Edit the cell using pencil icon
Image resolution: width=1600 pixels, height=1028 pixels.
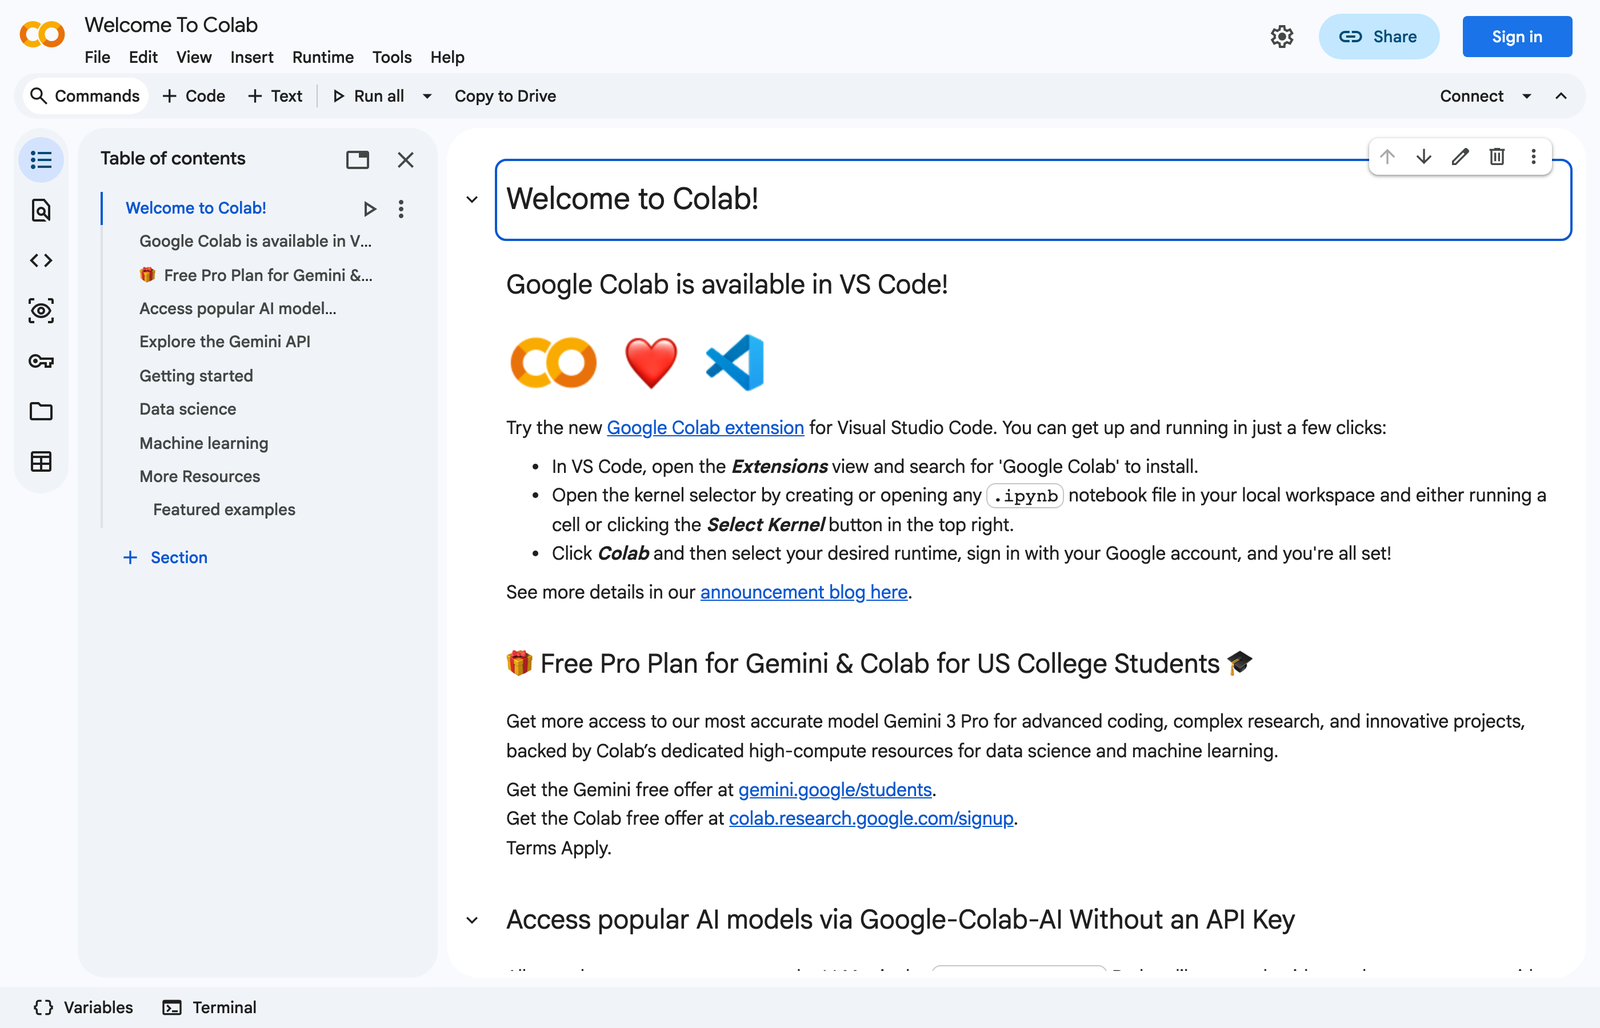pyautogui.click(x=1460, y=157)
